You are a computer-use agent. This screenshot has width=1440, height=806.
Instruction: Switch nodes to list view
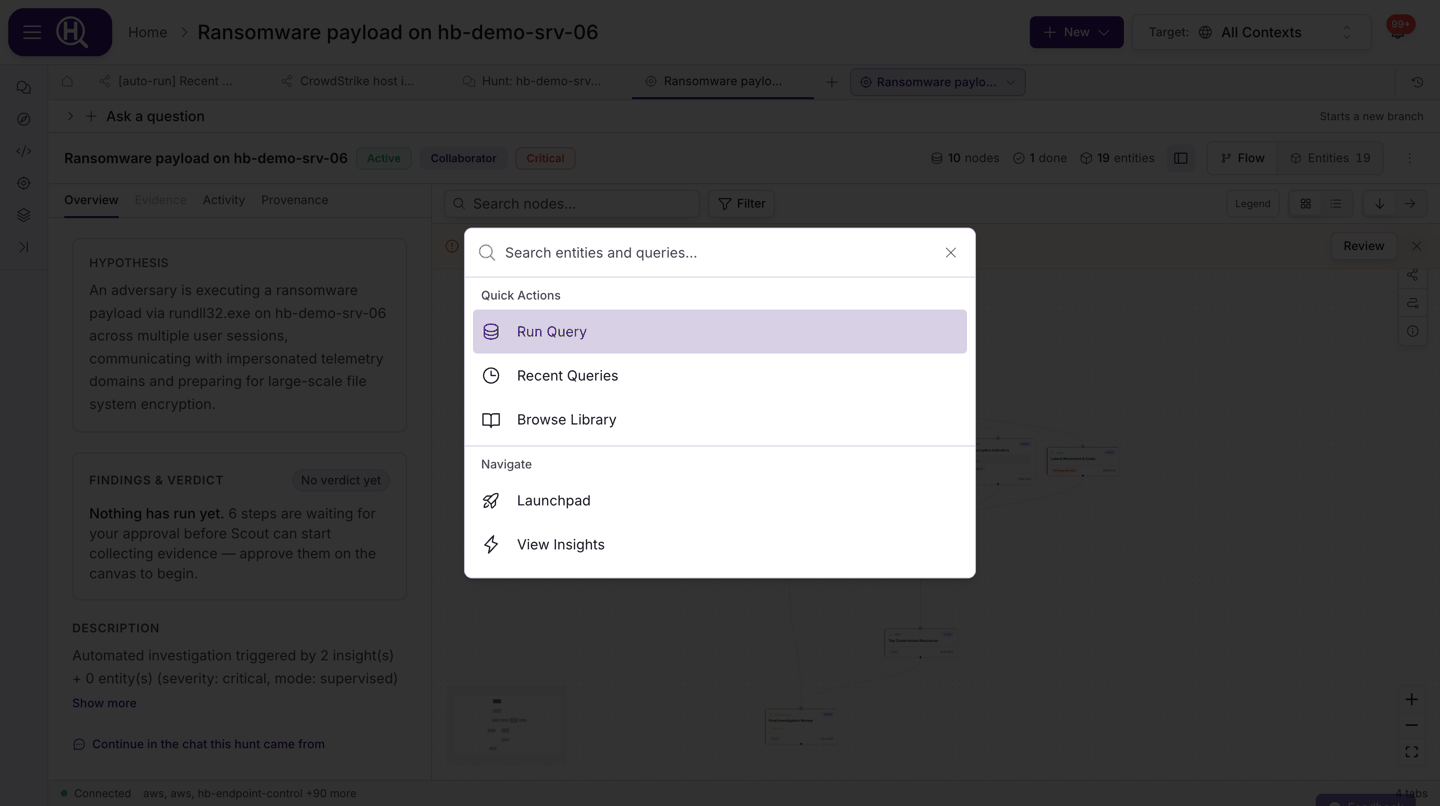[x=1336, y=204]
